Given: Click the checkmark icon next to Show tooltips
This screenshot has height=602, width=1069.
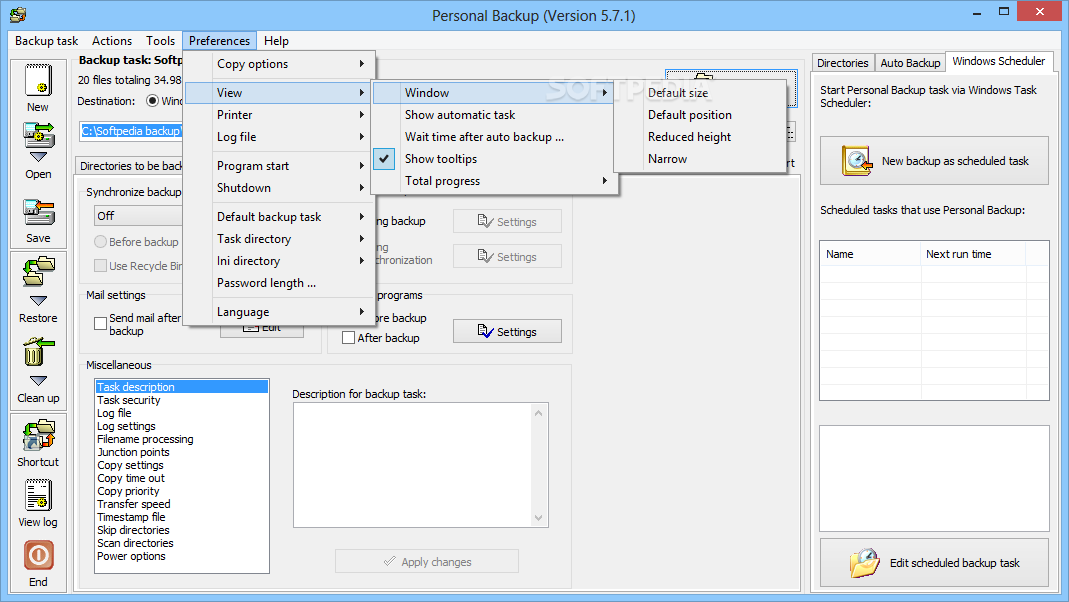Looking at the screenshot, I should coord(384,159).
